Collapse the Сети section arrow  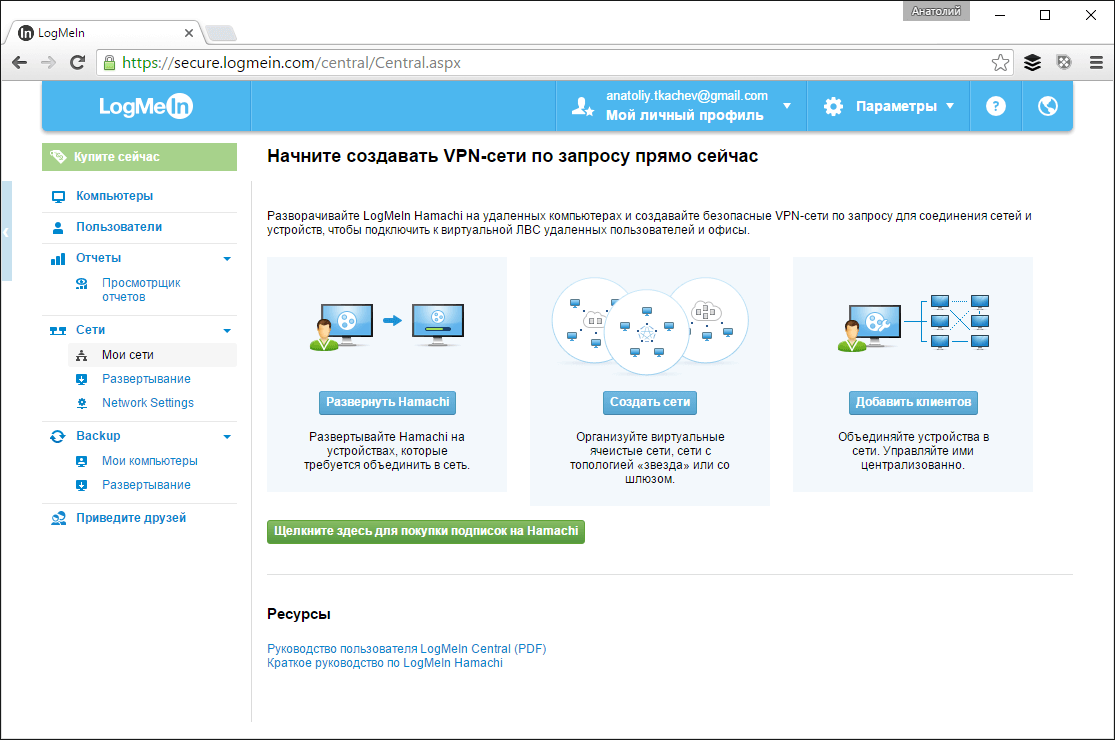pyautogui.click(x=227, y=331)
